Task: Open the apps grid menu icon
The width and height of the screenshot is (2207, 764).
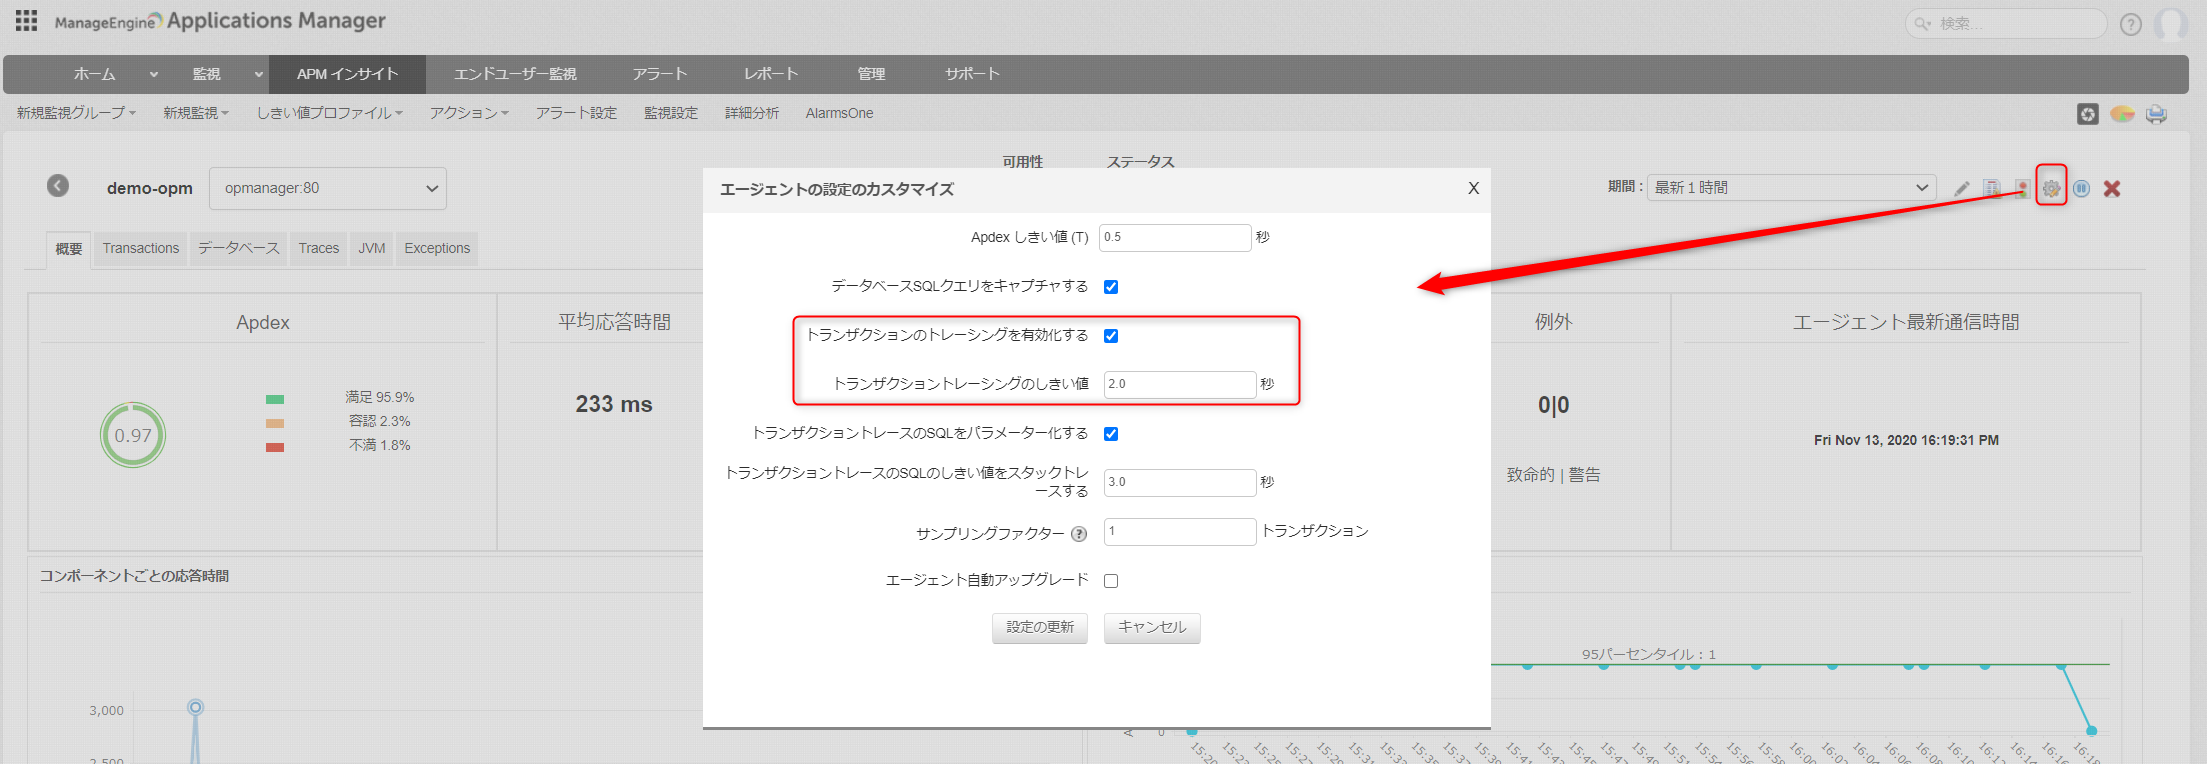Action: [26, 21]
